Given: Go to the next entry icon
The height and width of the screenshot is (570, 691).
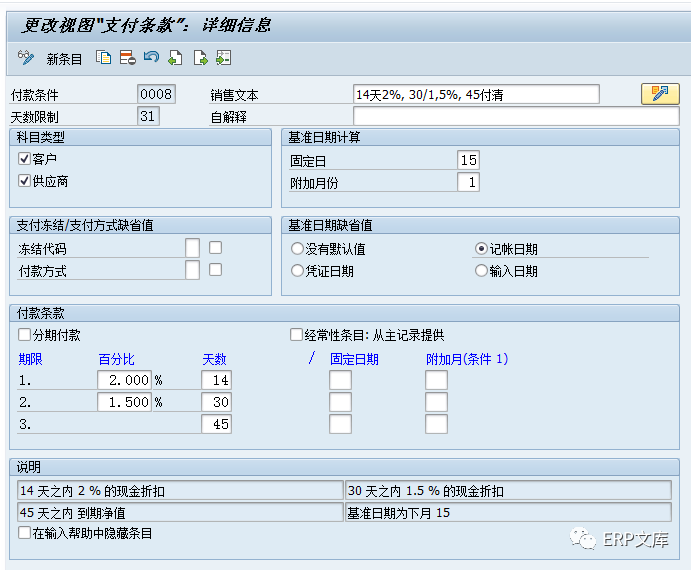Looking at the screenshot, I should [200, 58].
